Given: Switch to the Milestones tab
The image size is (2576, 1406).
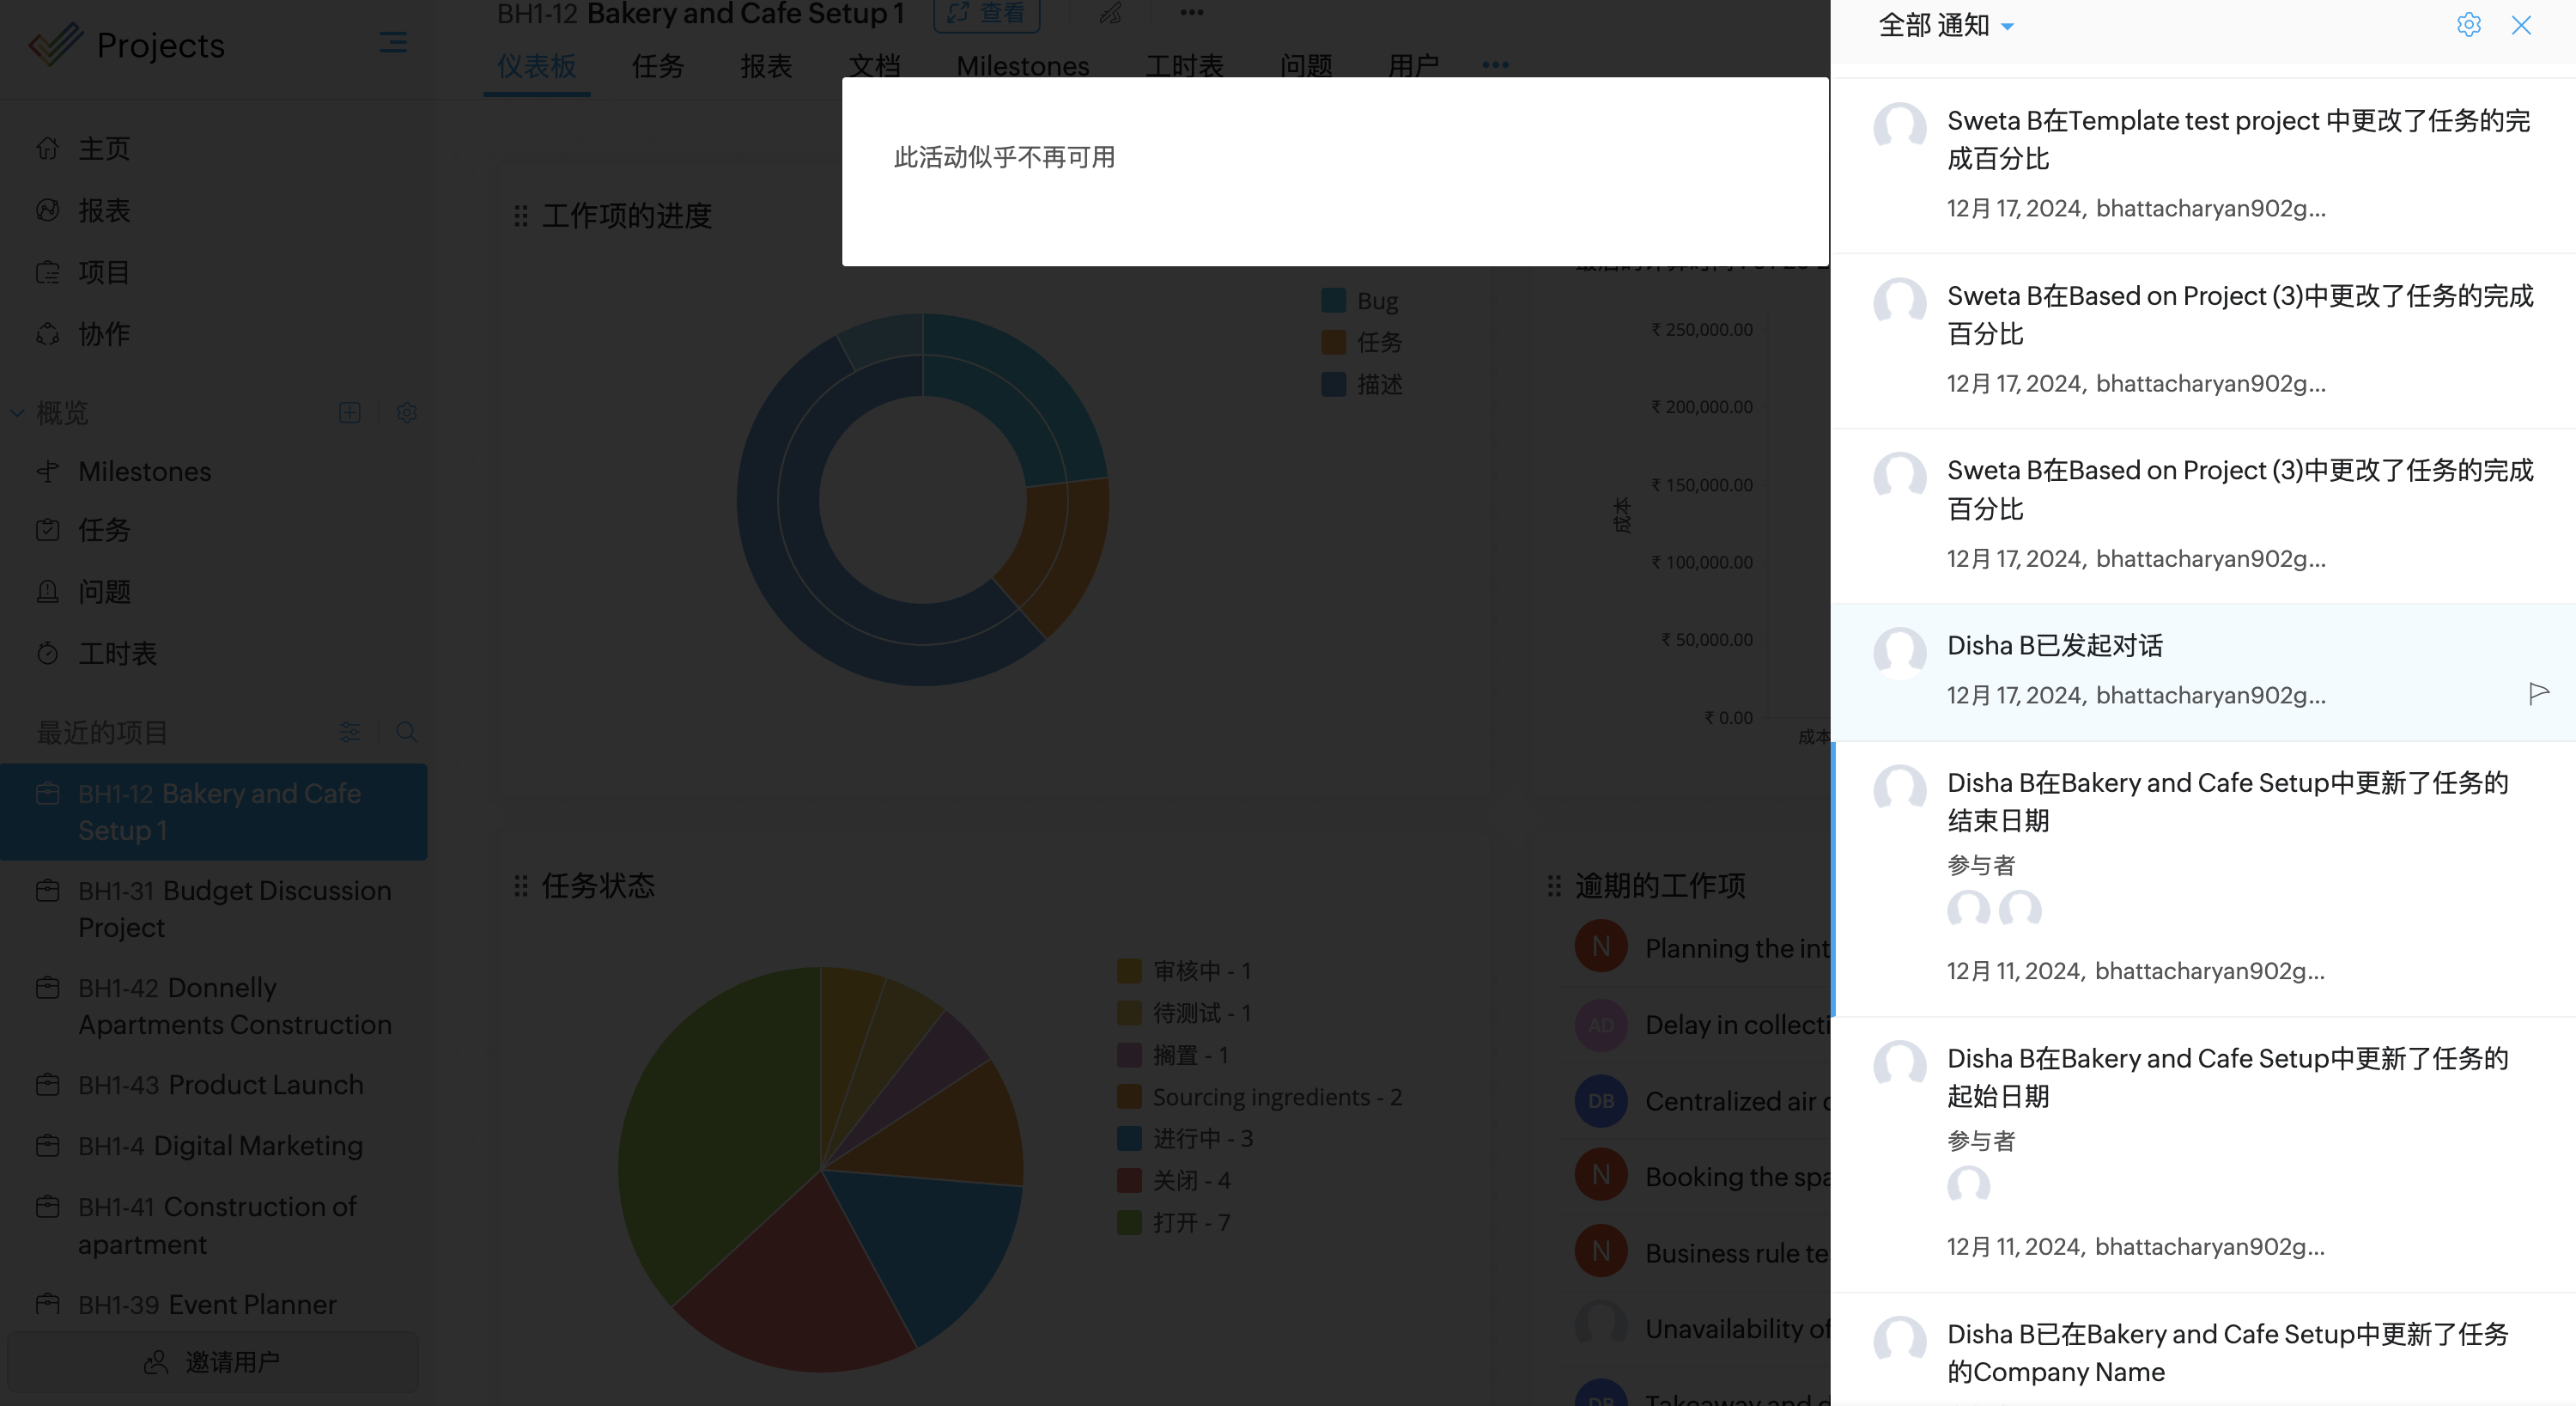Looking at the screenshot, I should (1022, 66).
